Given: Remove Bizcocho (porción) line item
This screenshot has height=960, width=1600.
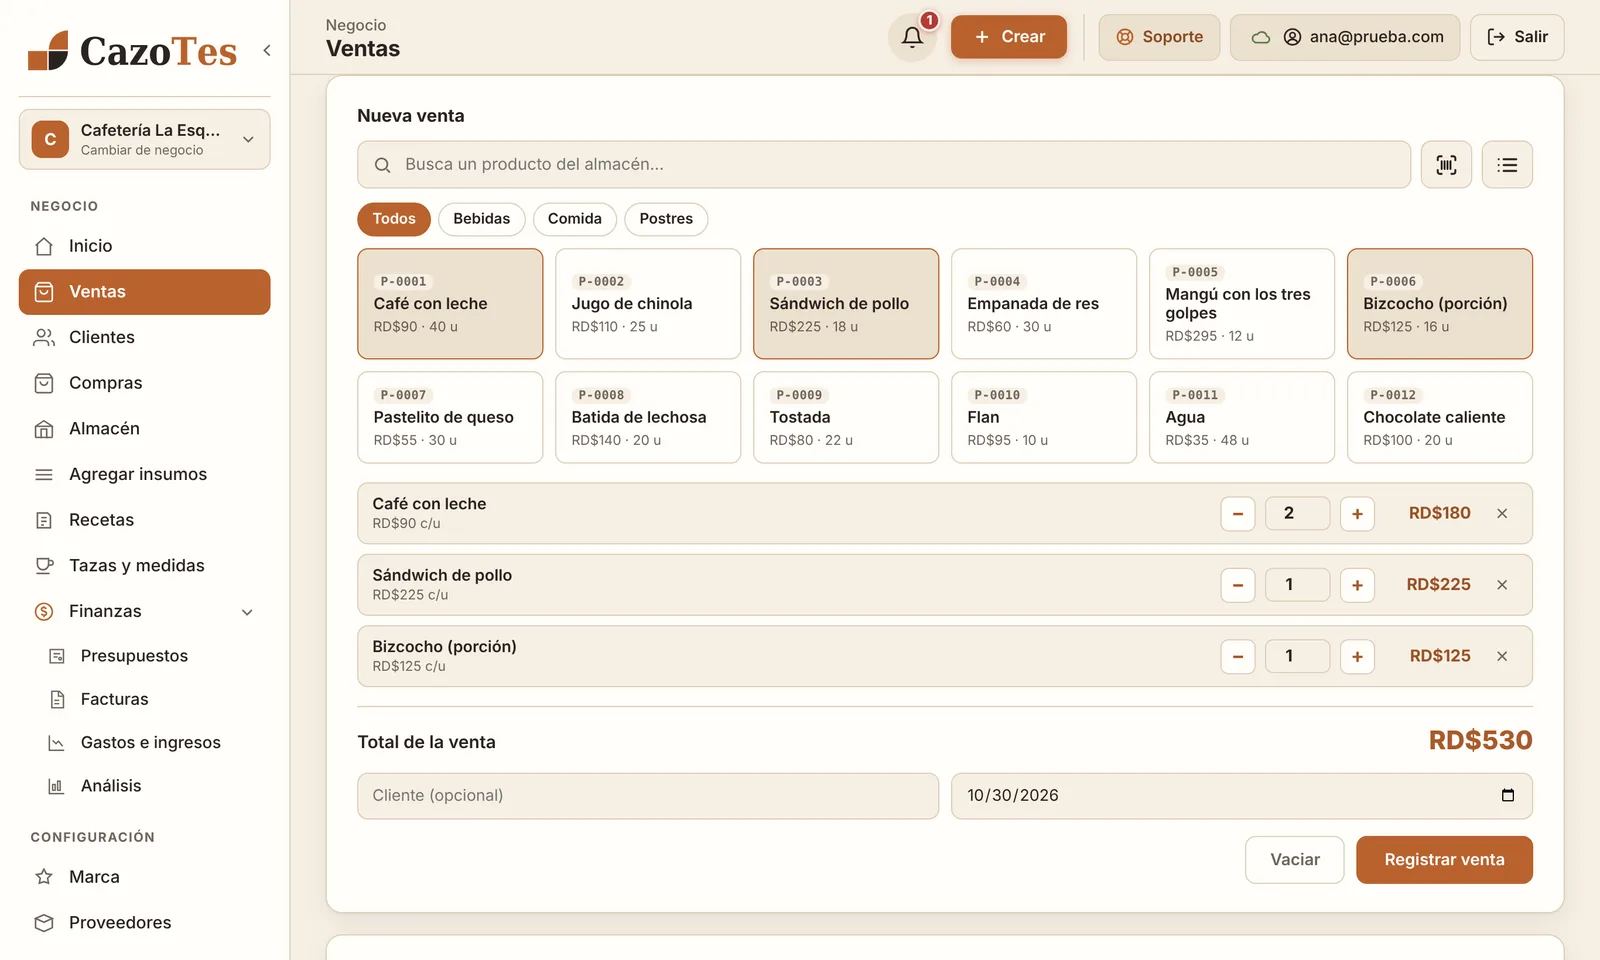Looking at the screenshot, I should pos(1502,656).
